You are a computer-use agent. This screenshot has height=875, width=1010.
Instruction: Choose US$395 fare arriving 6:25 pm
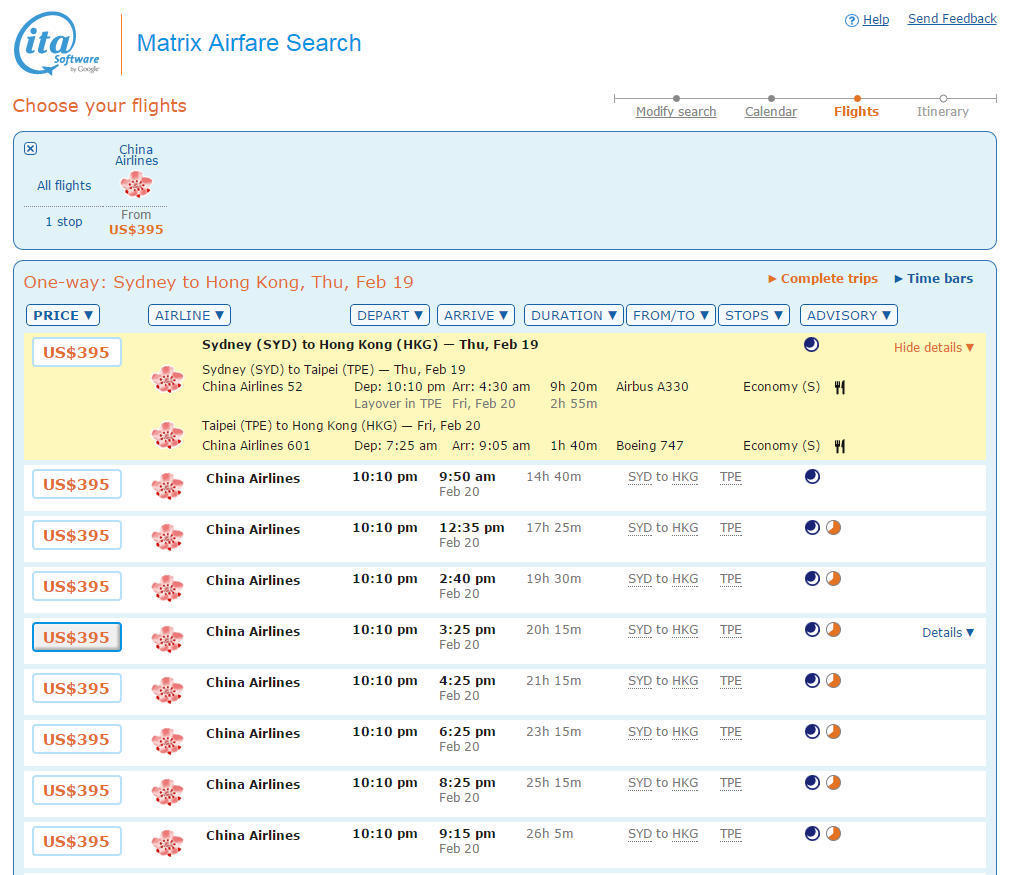click(x=77, y=739)
